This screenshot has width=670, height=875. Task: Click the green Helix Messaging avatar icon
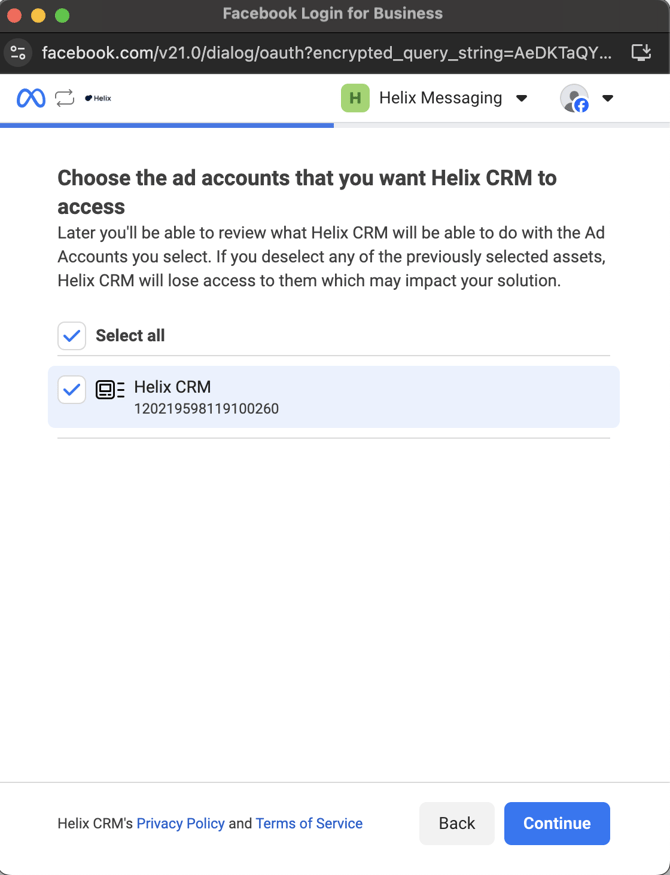tap(355, 98)
